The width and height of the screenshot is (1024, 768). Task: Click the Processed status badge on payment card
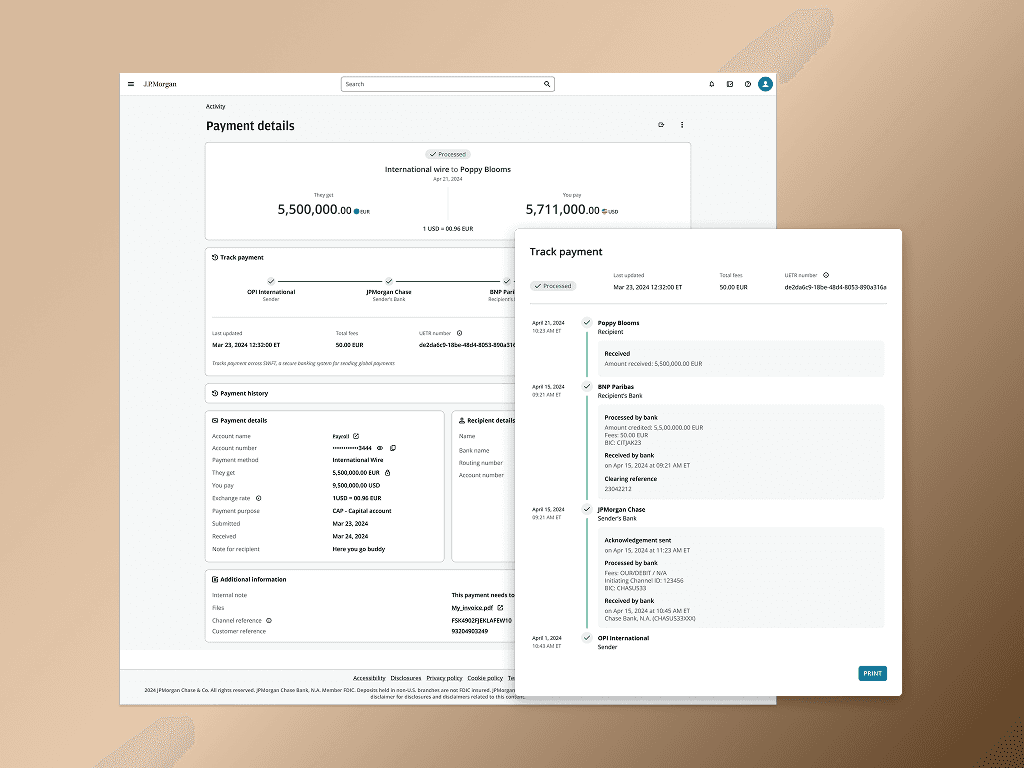click(448, 155)
